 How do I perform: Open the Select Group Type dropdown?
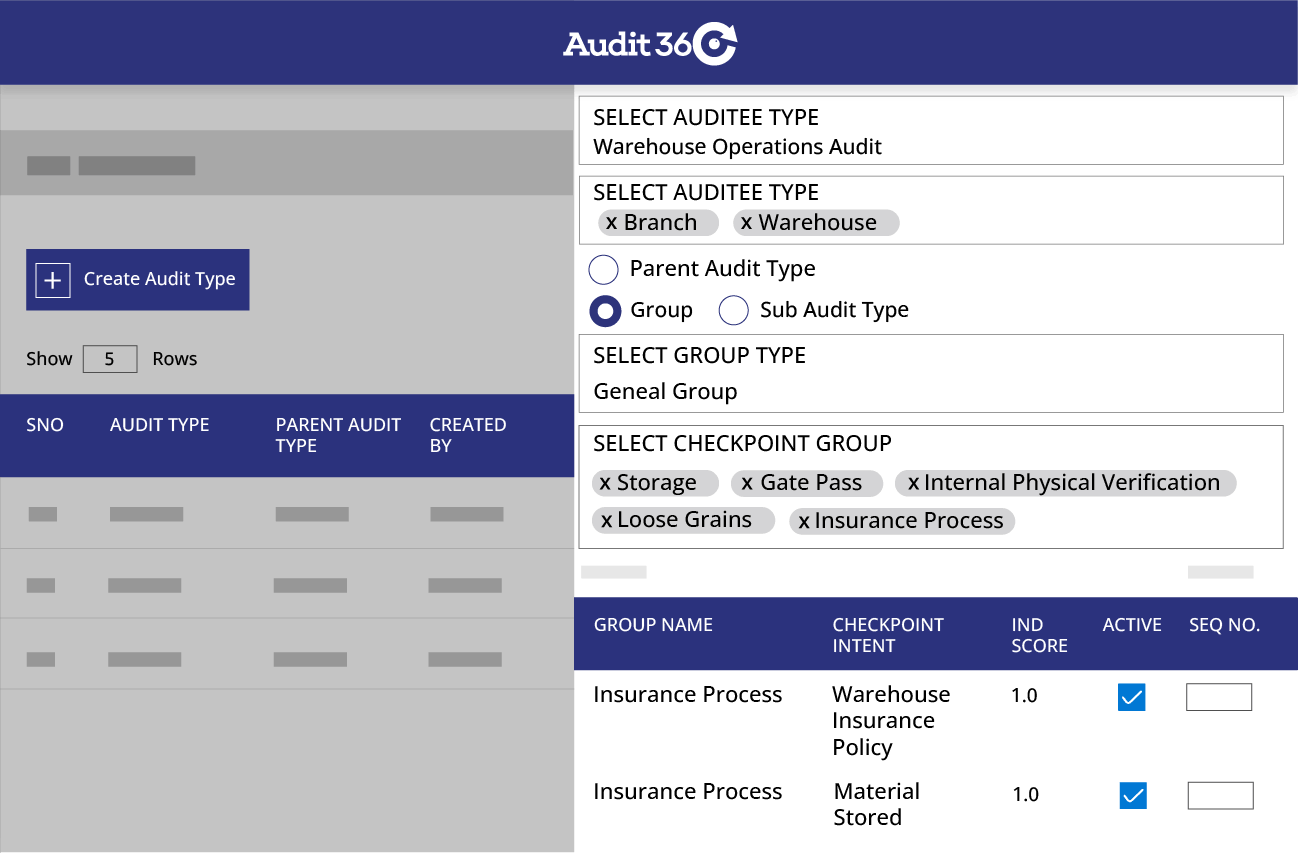pos(930,373)
